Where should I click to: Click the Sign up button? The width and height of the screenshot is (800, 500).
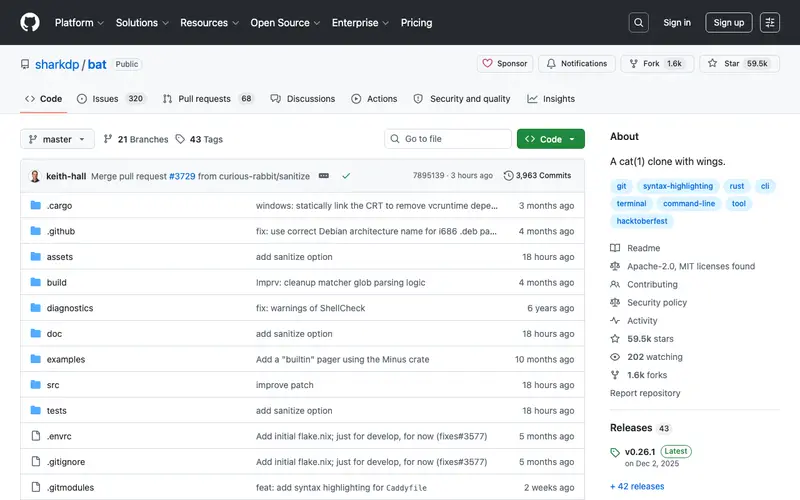pyautogui.click(x=729, y=22)
